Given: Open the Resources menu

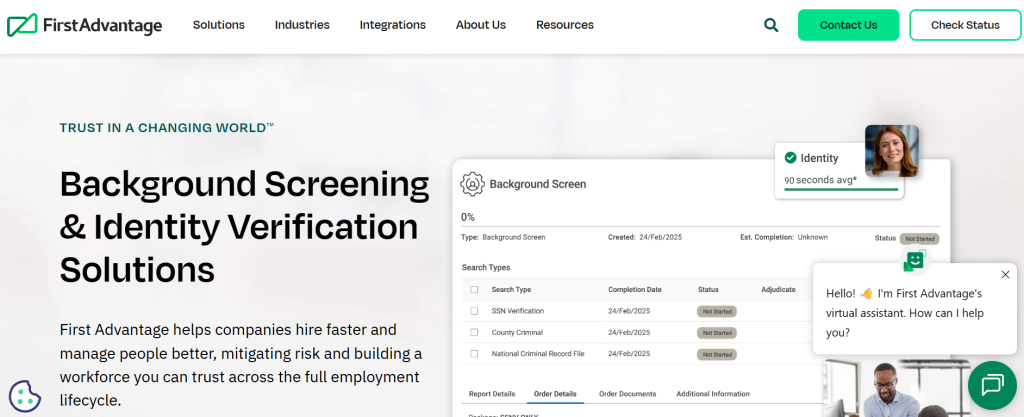Looking at the screenshot, I should pos(565,25).
